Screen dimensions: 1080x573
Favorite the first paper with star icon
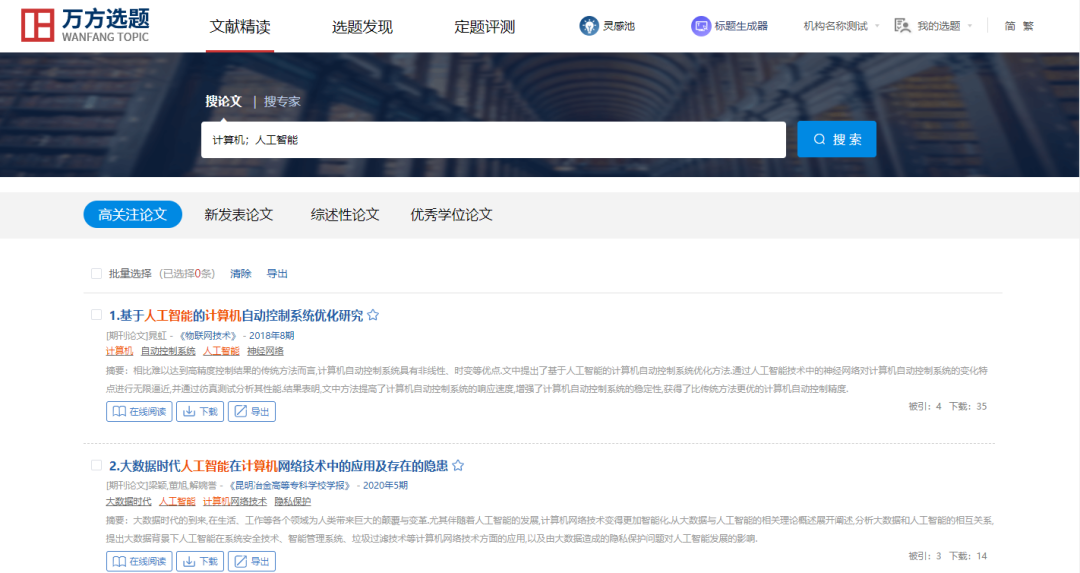tap(373, 315)
